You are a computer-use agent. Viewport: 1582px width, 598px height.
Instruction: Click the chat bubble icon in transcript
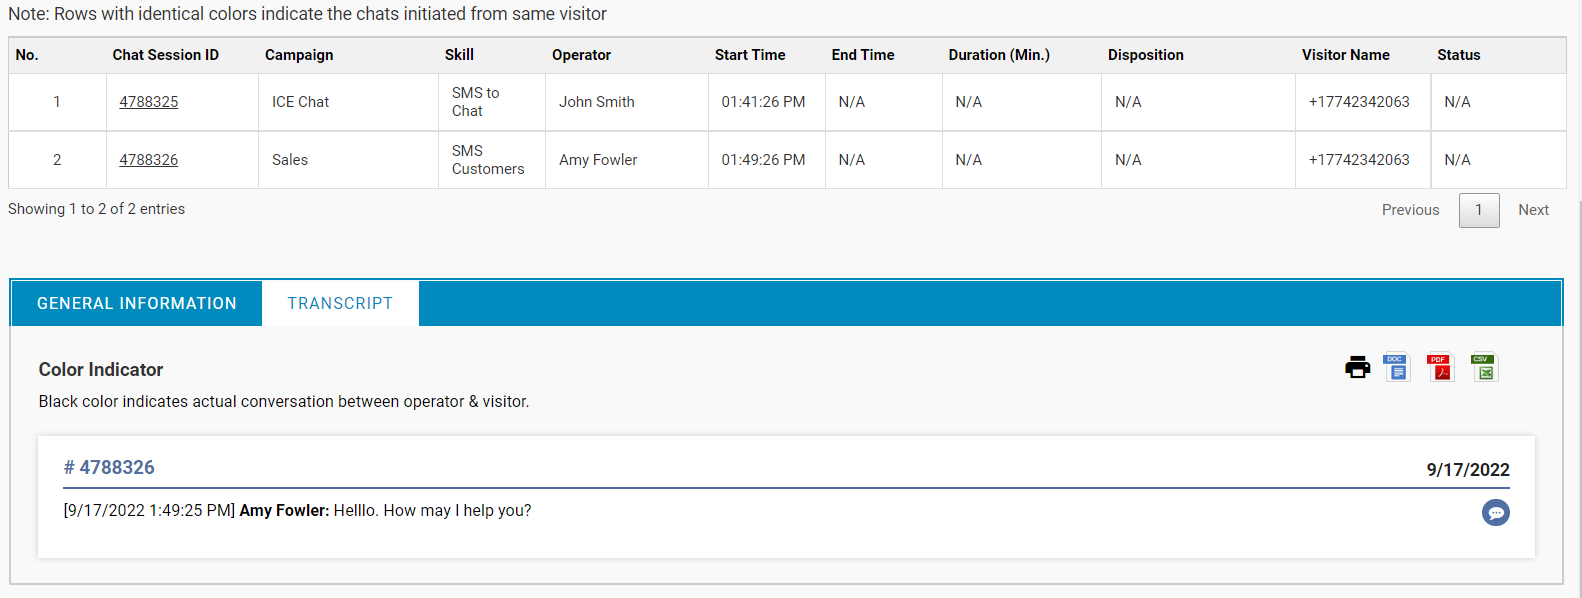click(1495, 513)
